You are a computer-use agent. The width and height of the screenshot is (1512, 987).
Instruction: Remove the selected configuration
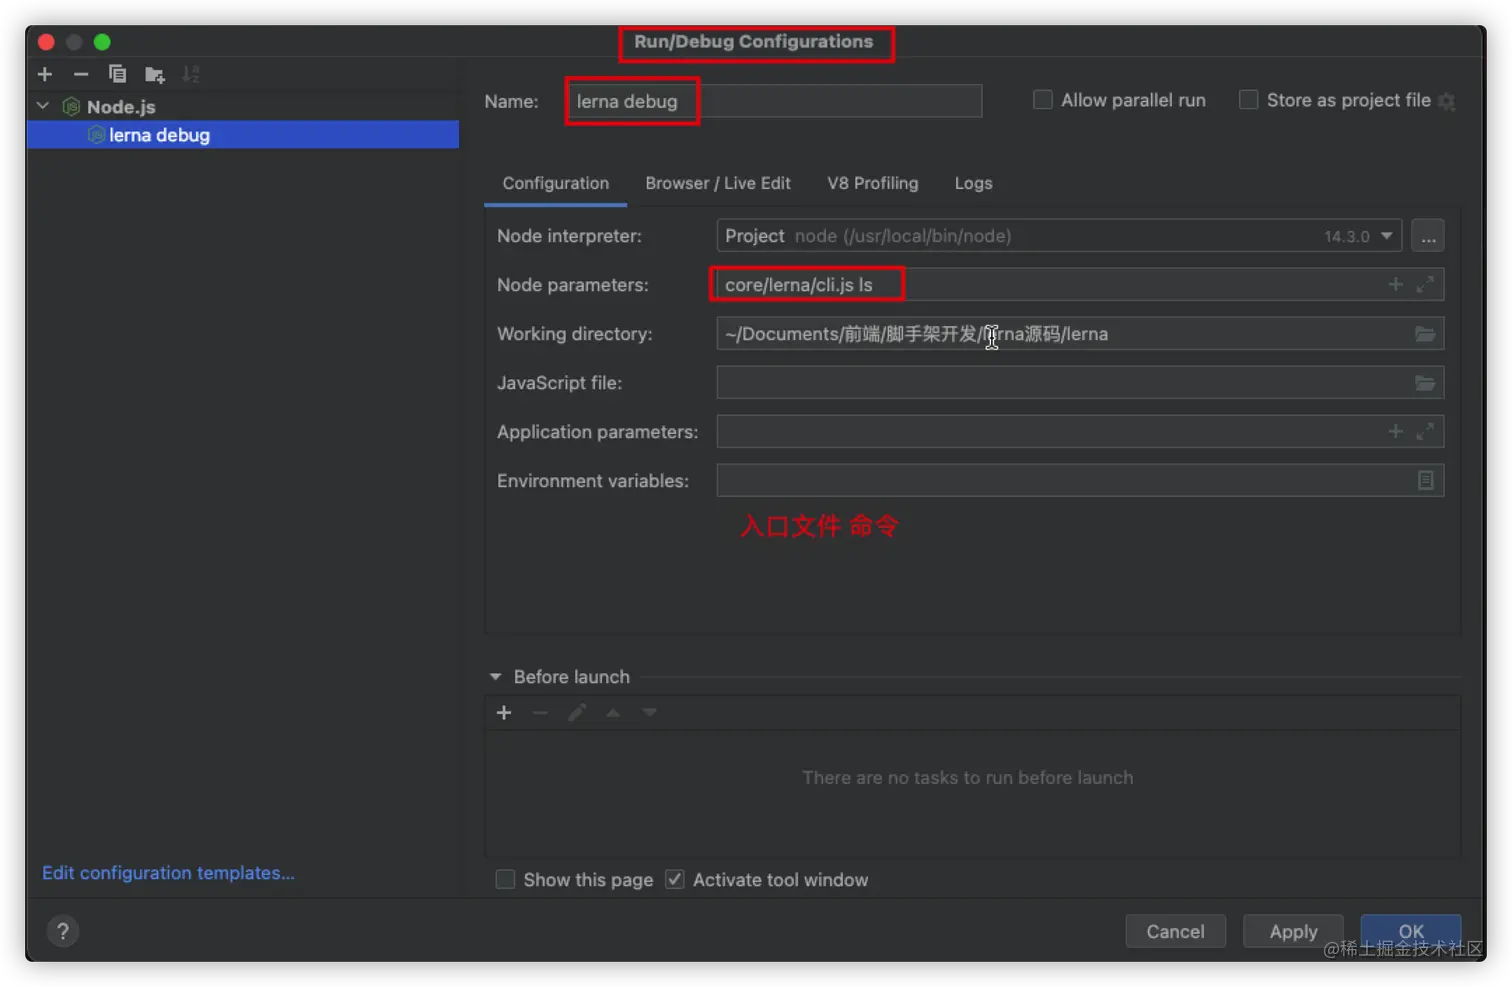[x=81, y=74]
